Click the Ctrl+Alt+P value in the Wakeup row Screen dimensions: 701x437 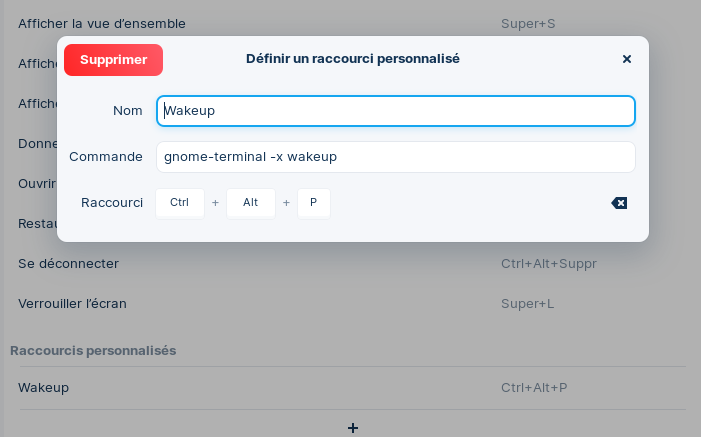point(533,388)
